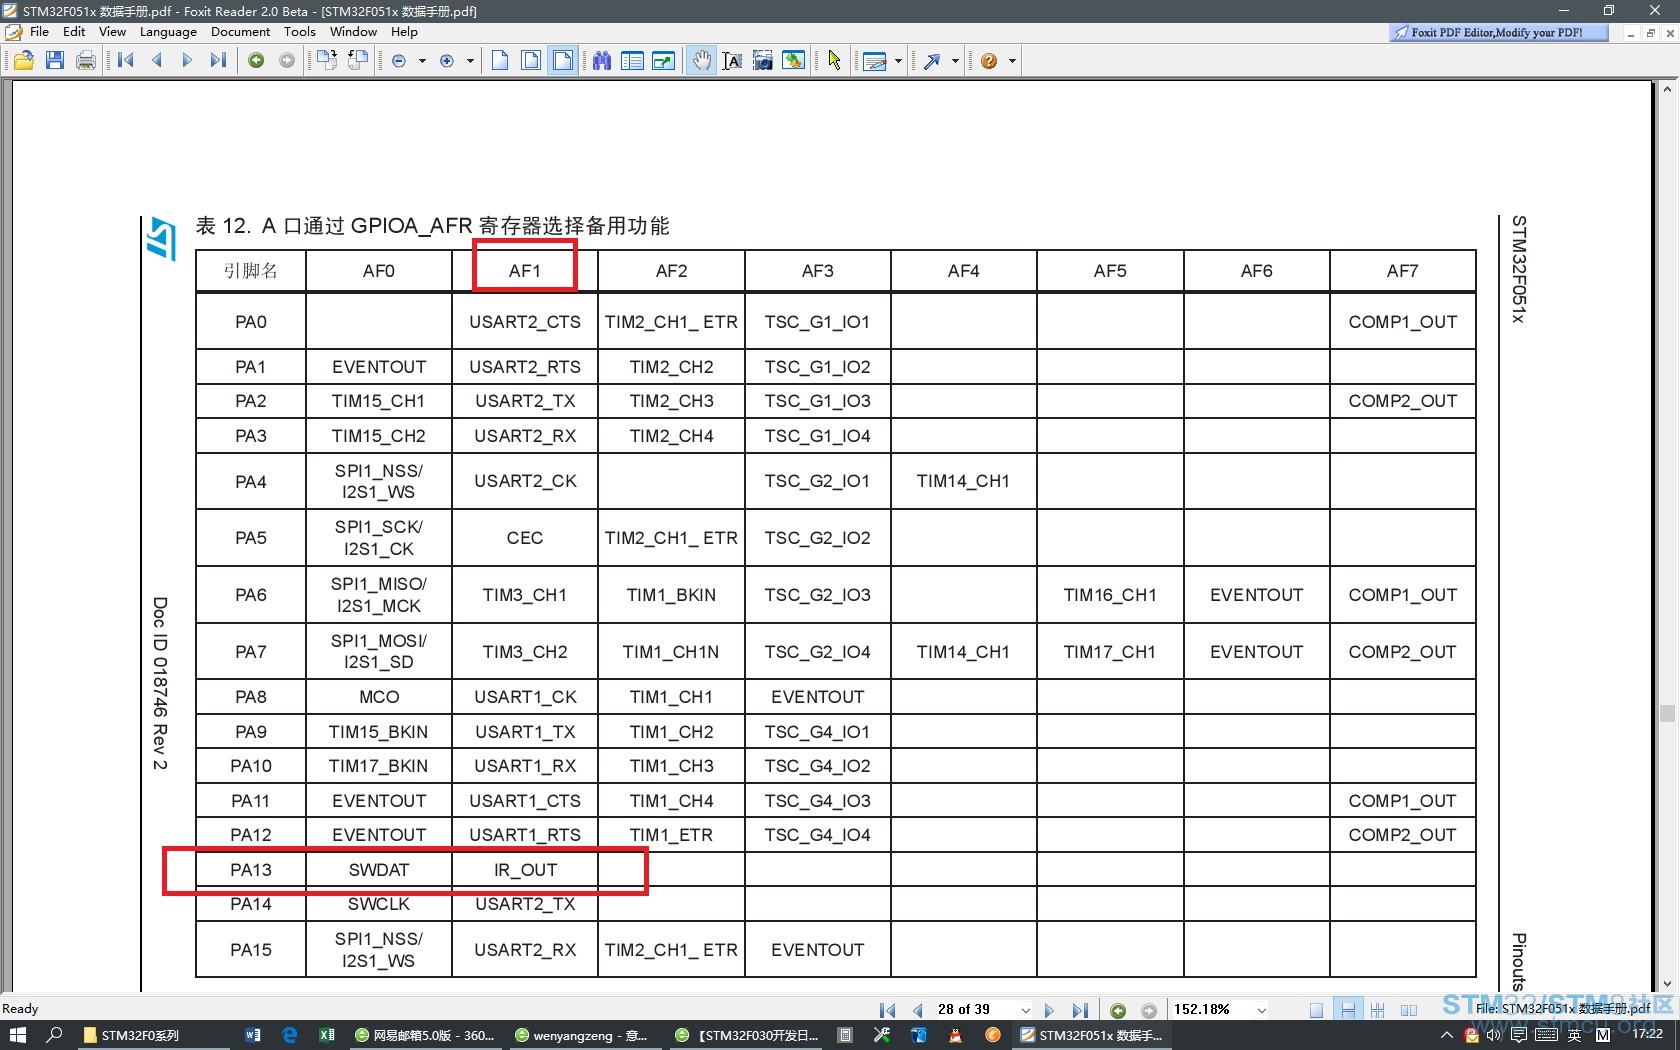Open the Edit menu
Viewport: 1680px width, 1050px height.
click(74, 32)
